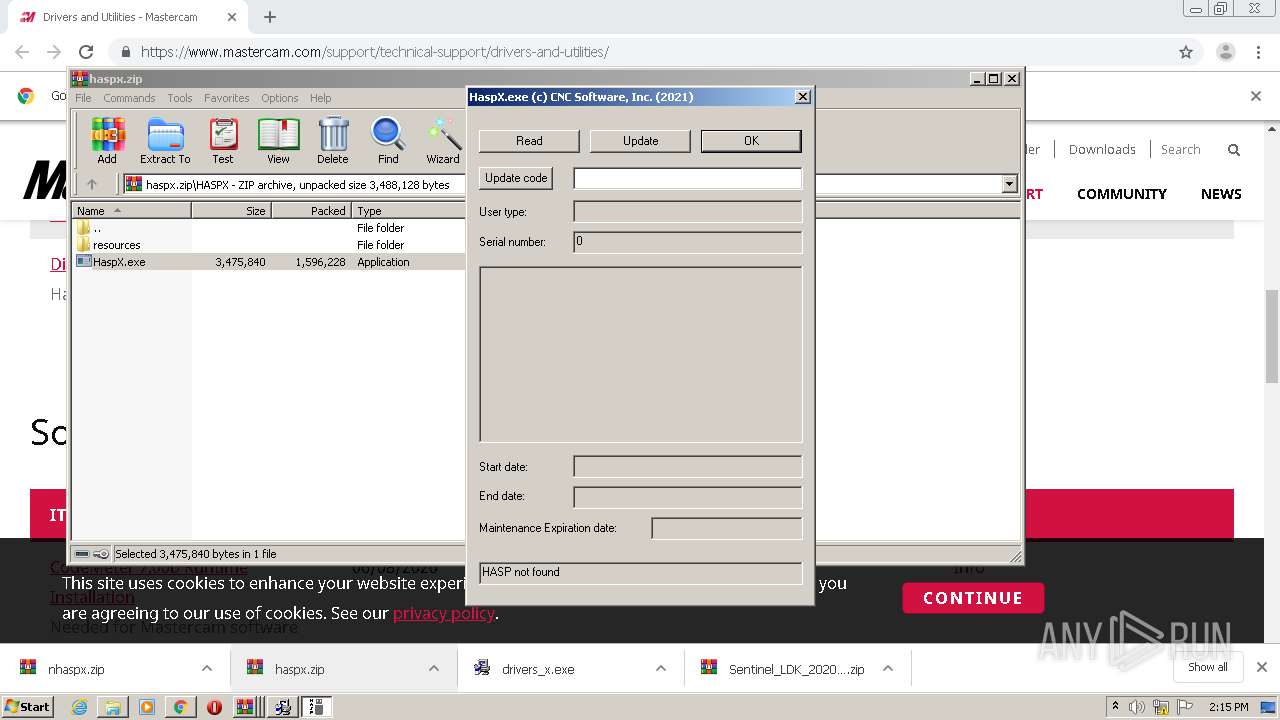This screenshot has width=1280, height=720.
Task: Expand the WinRAR address path dropdown
Action: (x=1009, y=184)
